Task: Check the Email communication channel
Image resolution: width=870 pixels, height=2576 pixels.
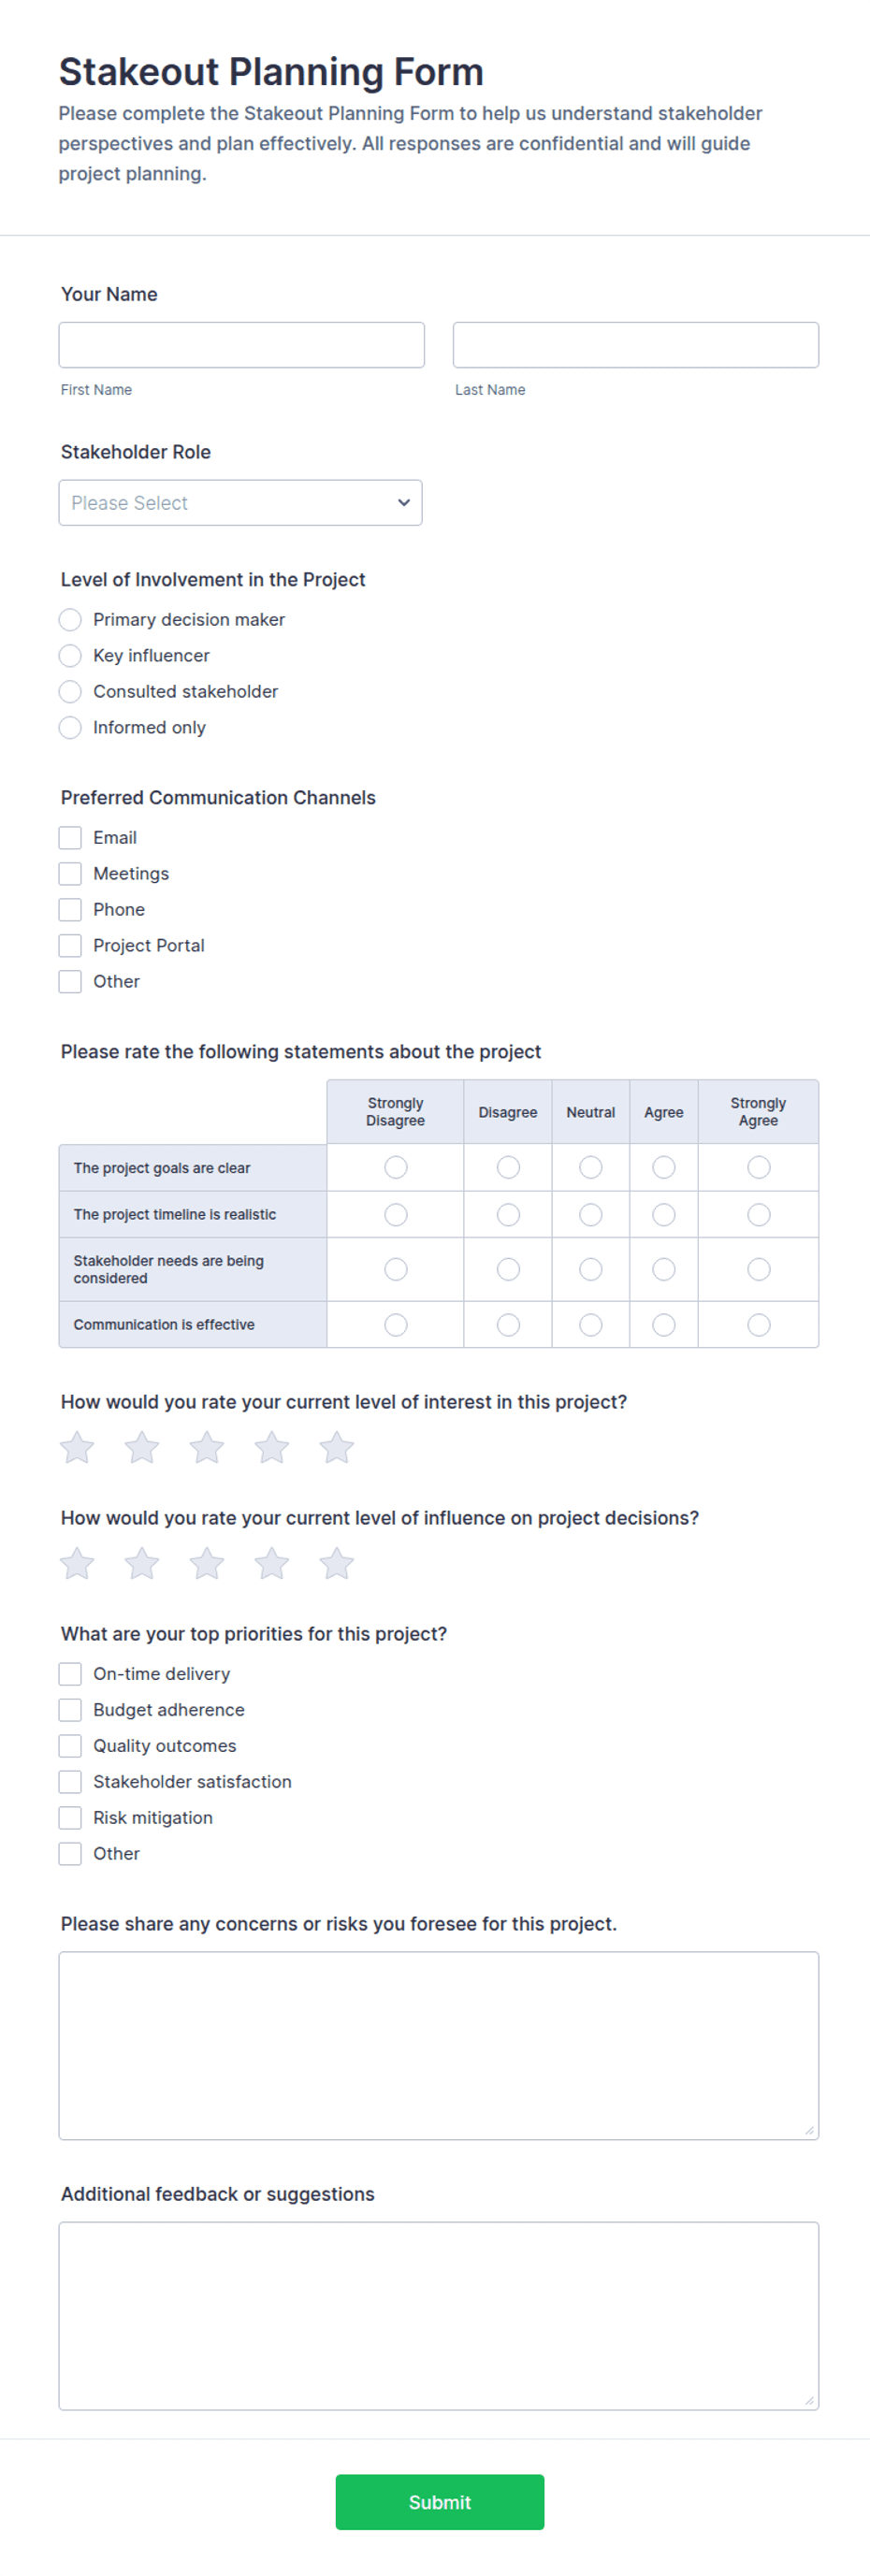Action: point(70,838)
